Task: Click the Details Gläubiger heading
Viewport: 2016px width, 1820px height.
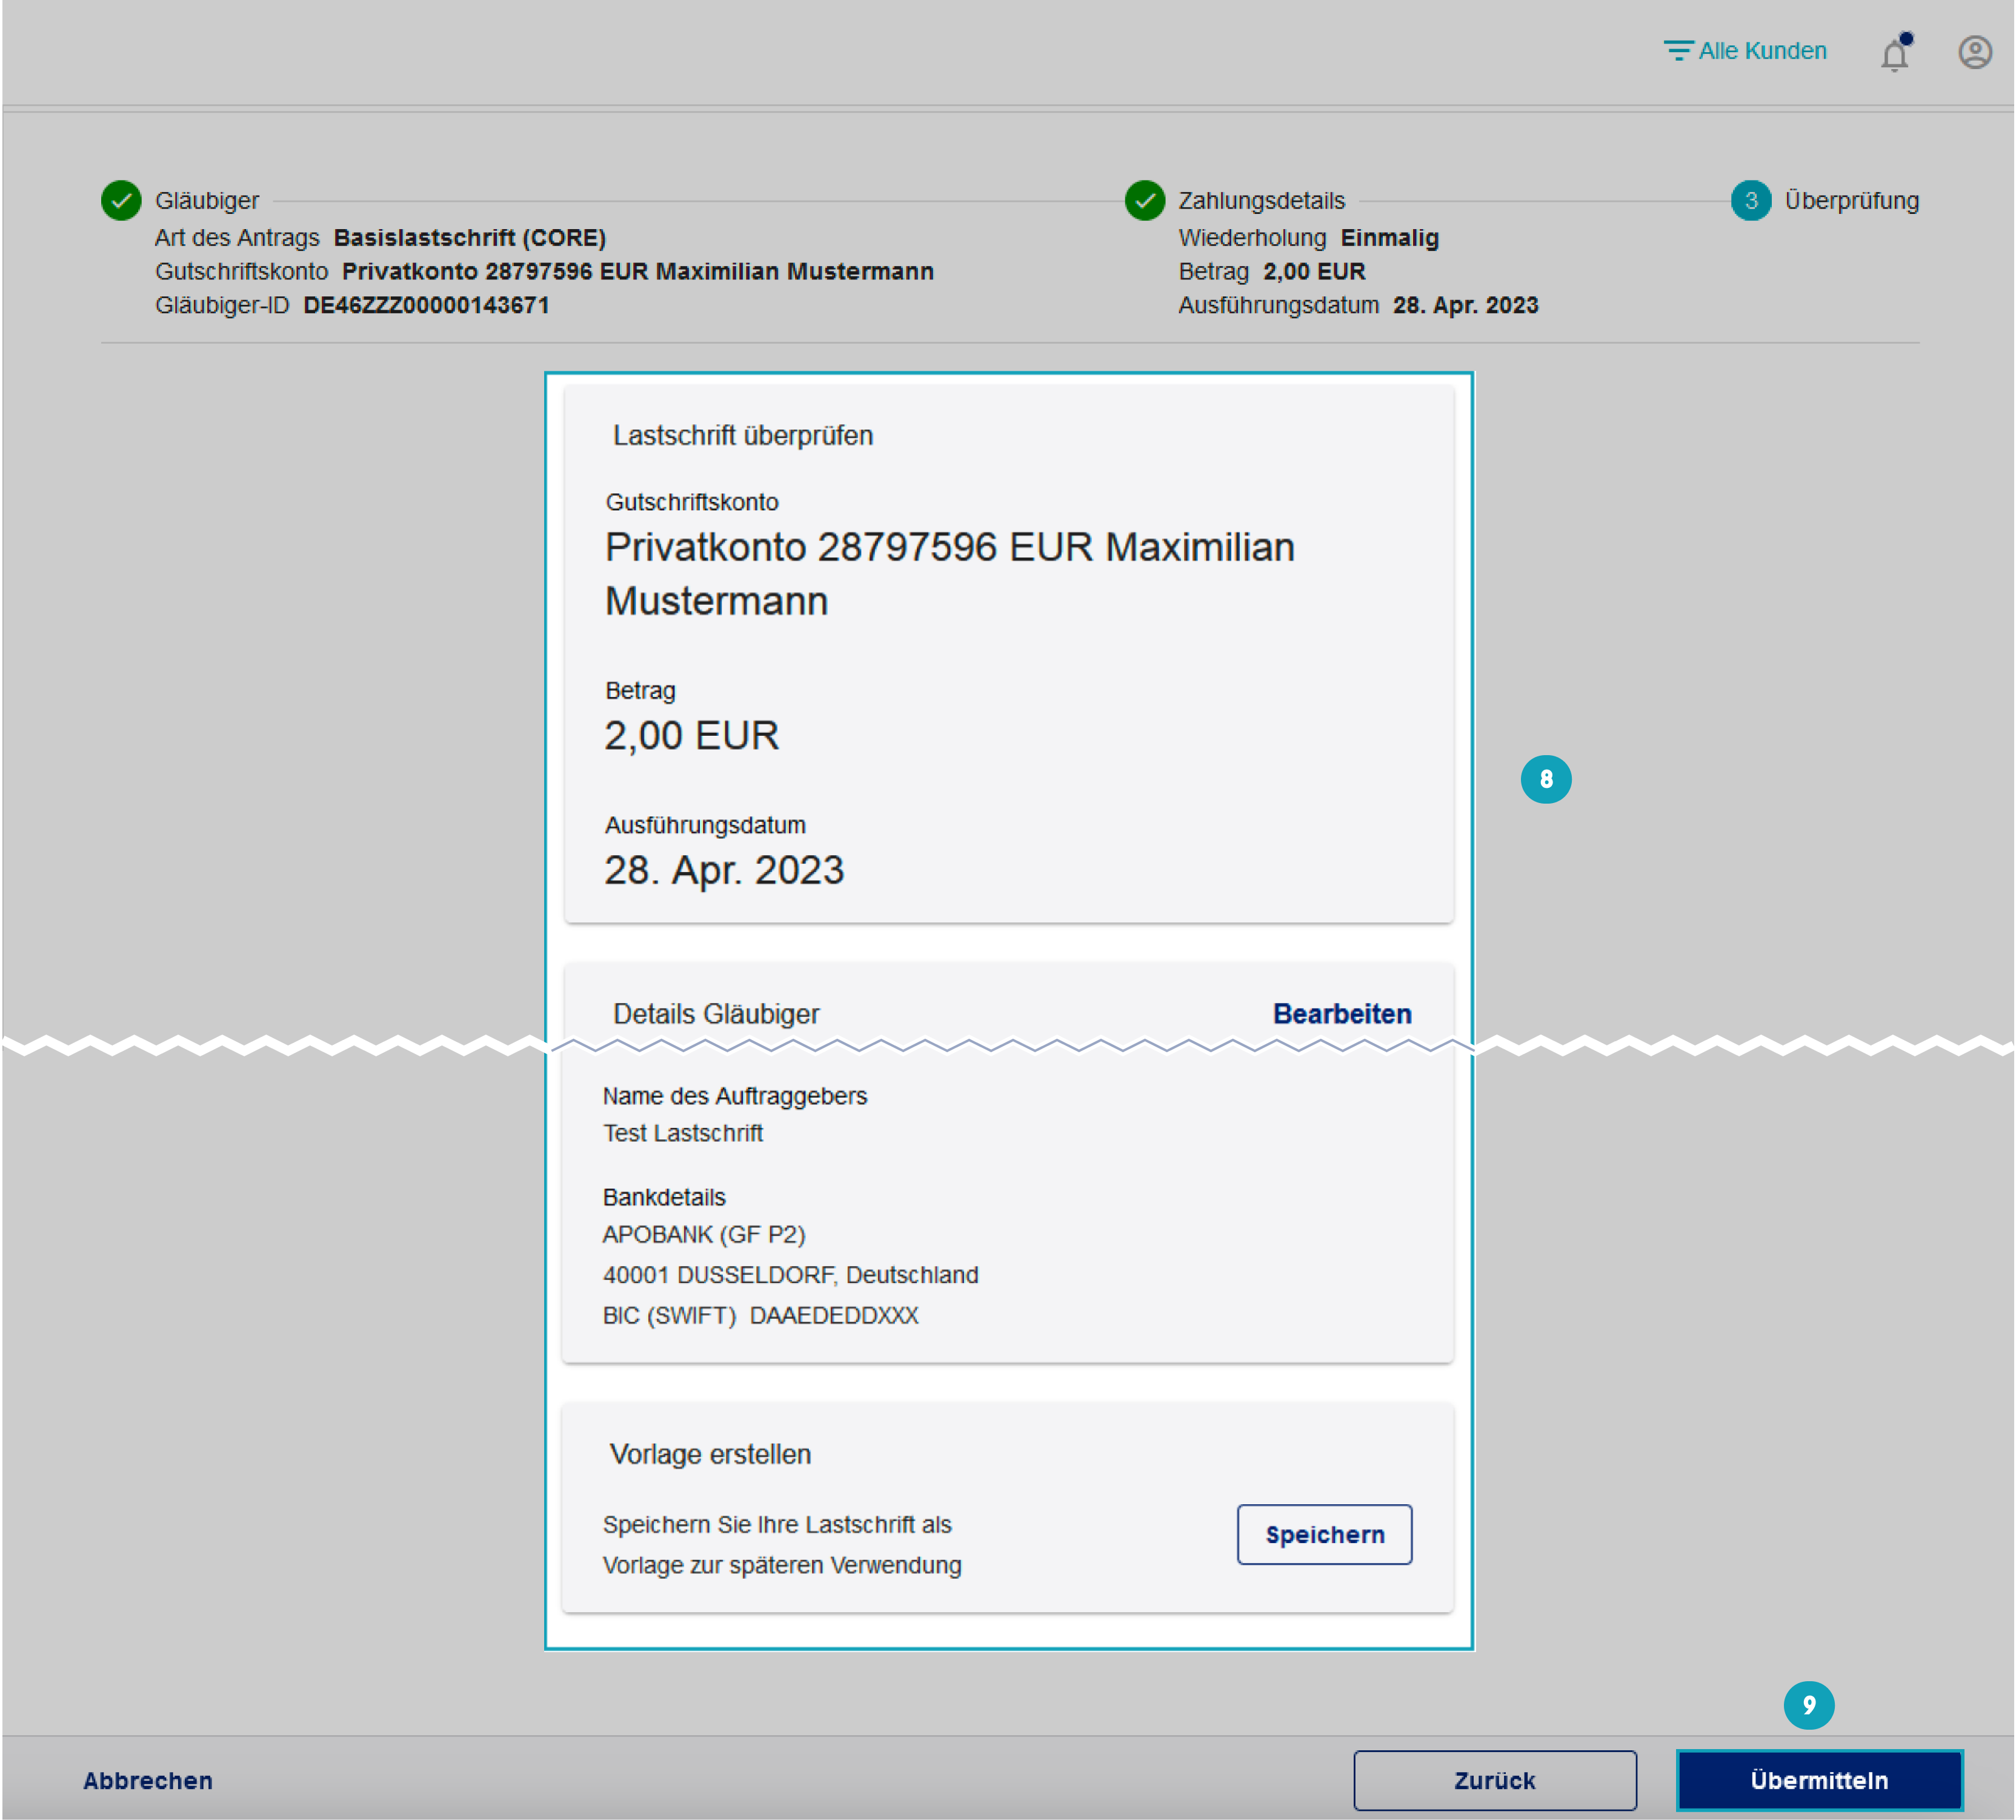Action: [716, 1014]
